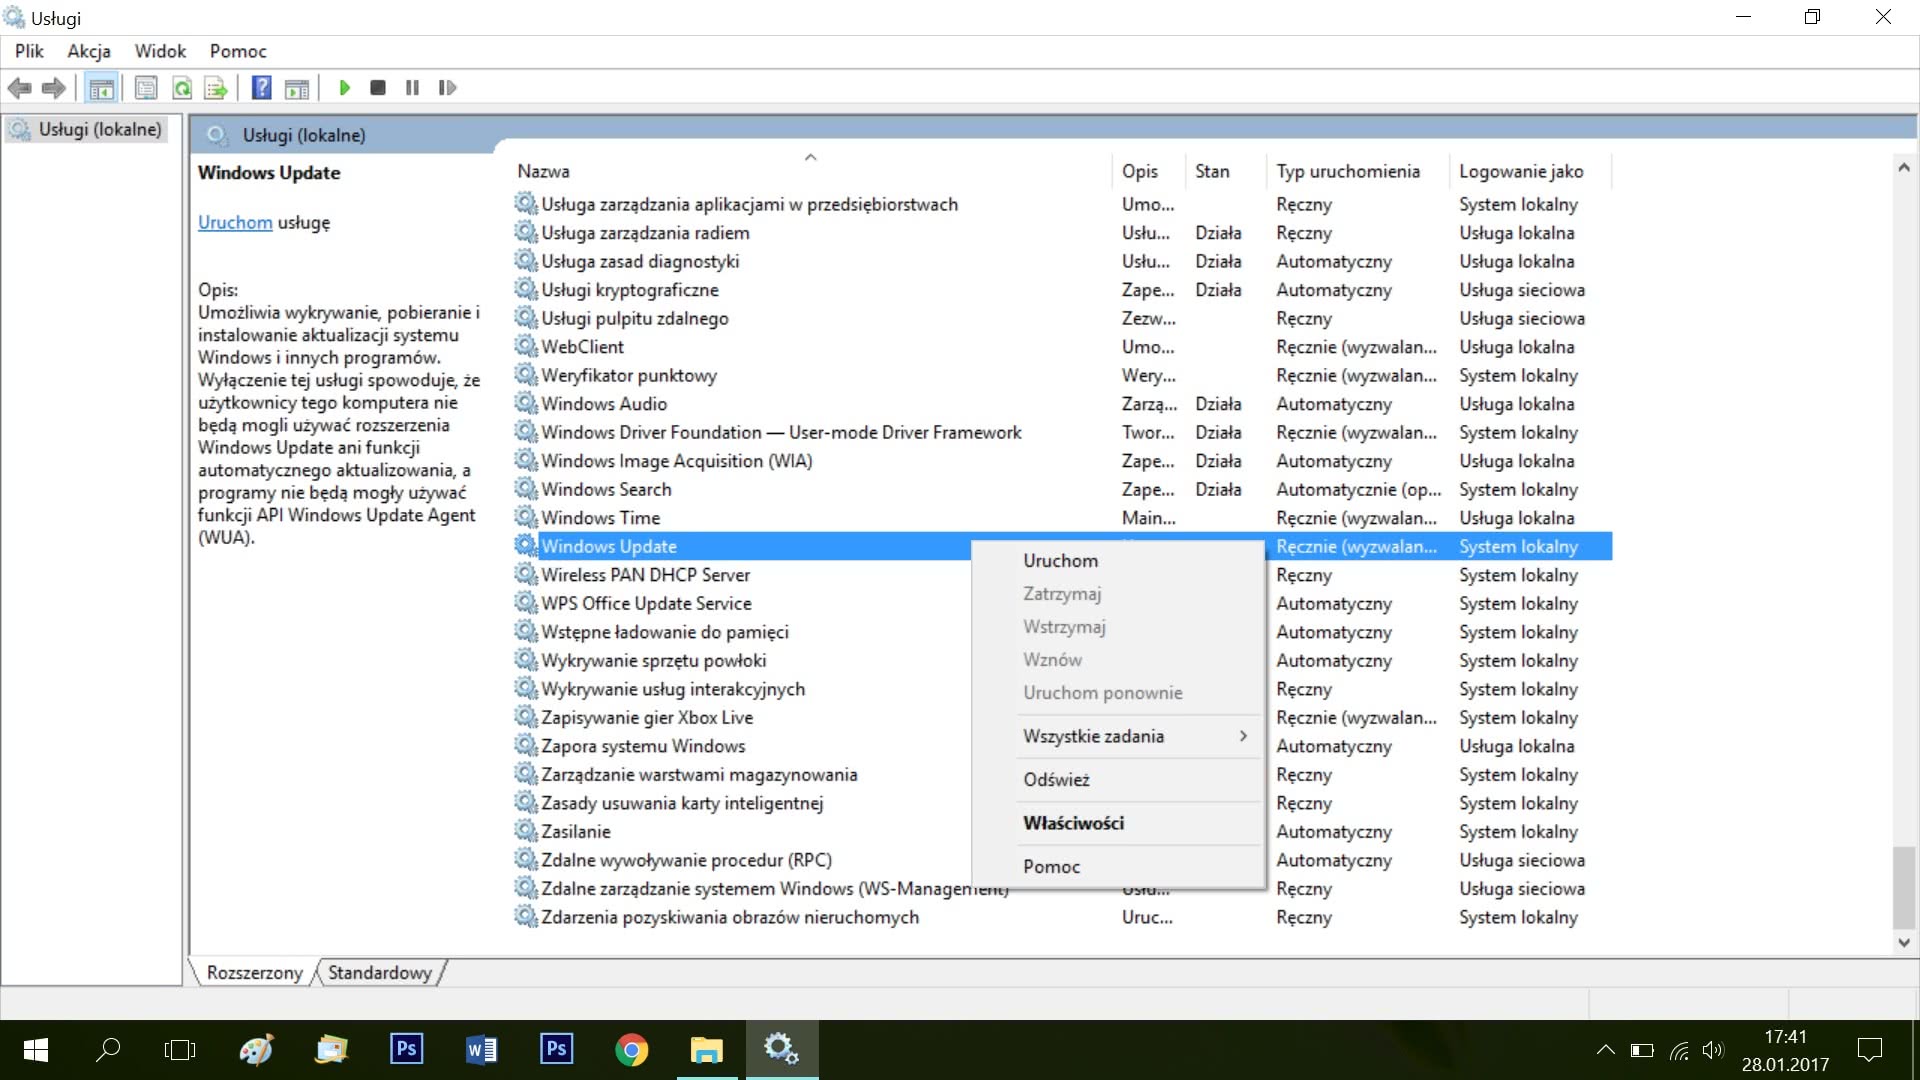1920x1080 pixels.
Task: Open the Help toolbar icon
Action: pyautogui.click(x=261, y=88)
